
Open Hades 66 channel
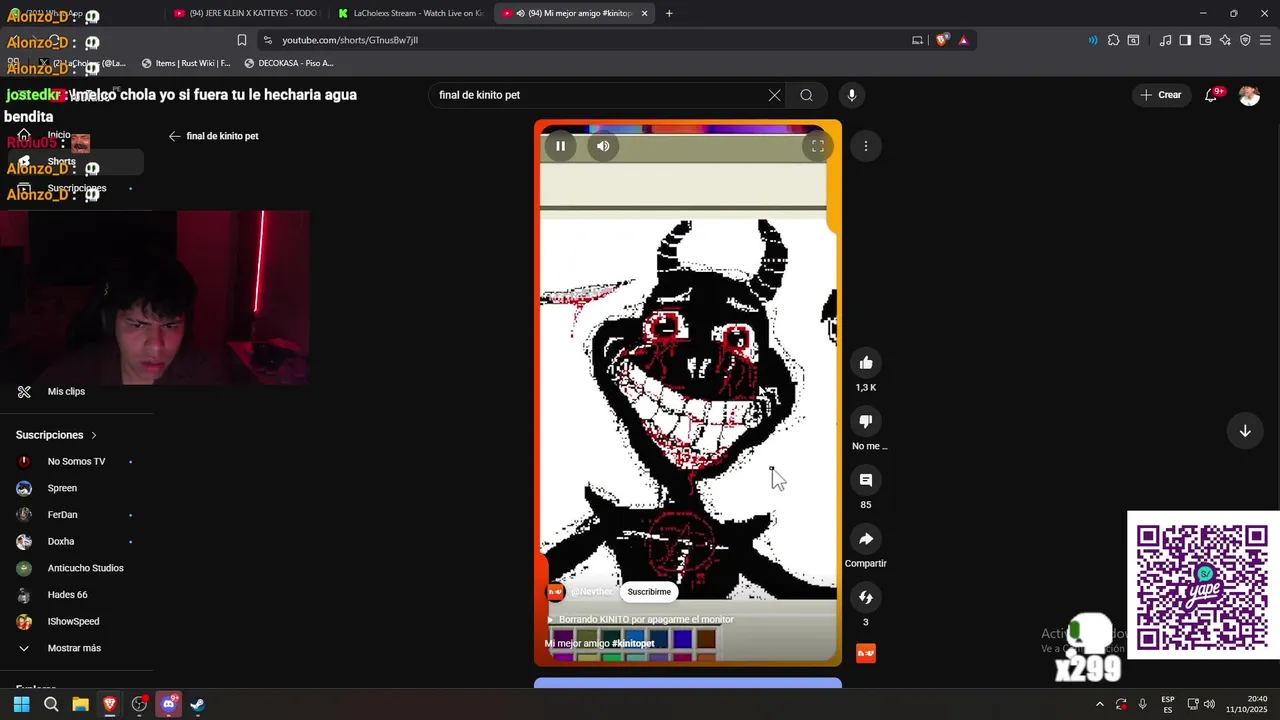click(x=67, y=595)
